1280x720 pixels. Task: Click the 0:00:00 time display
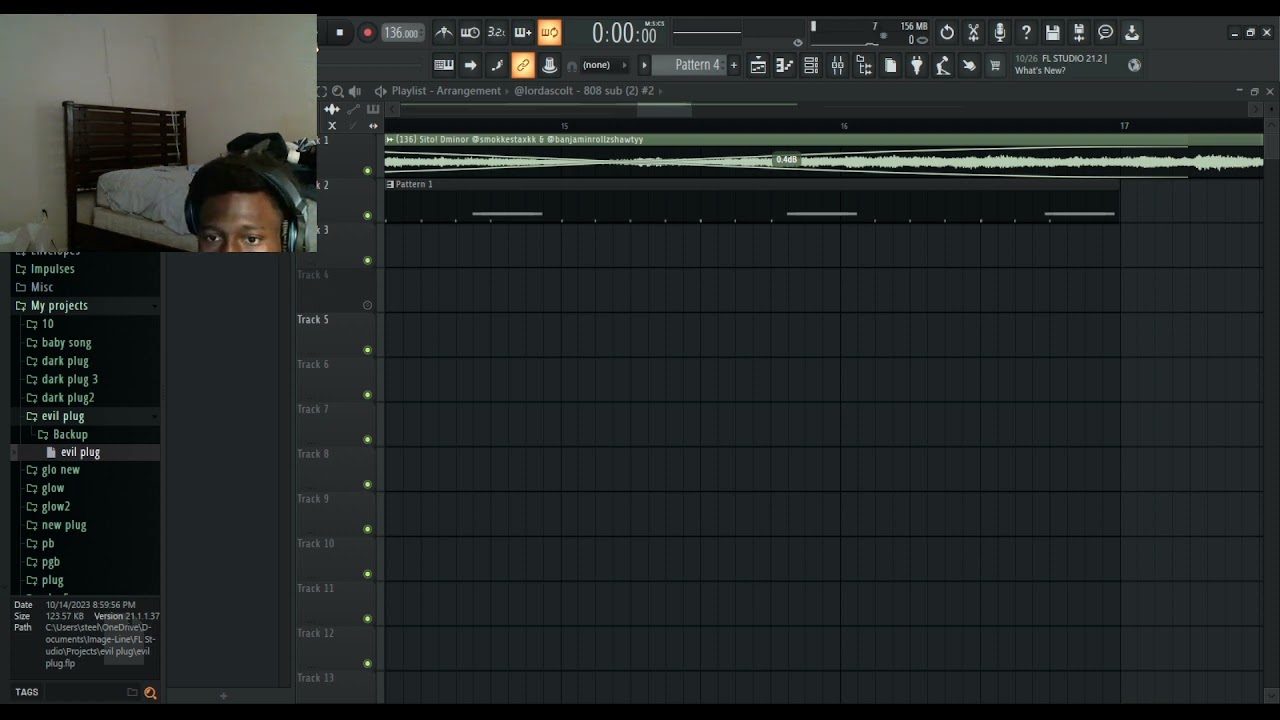pyautogui.click(x=624, y=34)
